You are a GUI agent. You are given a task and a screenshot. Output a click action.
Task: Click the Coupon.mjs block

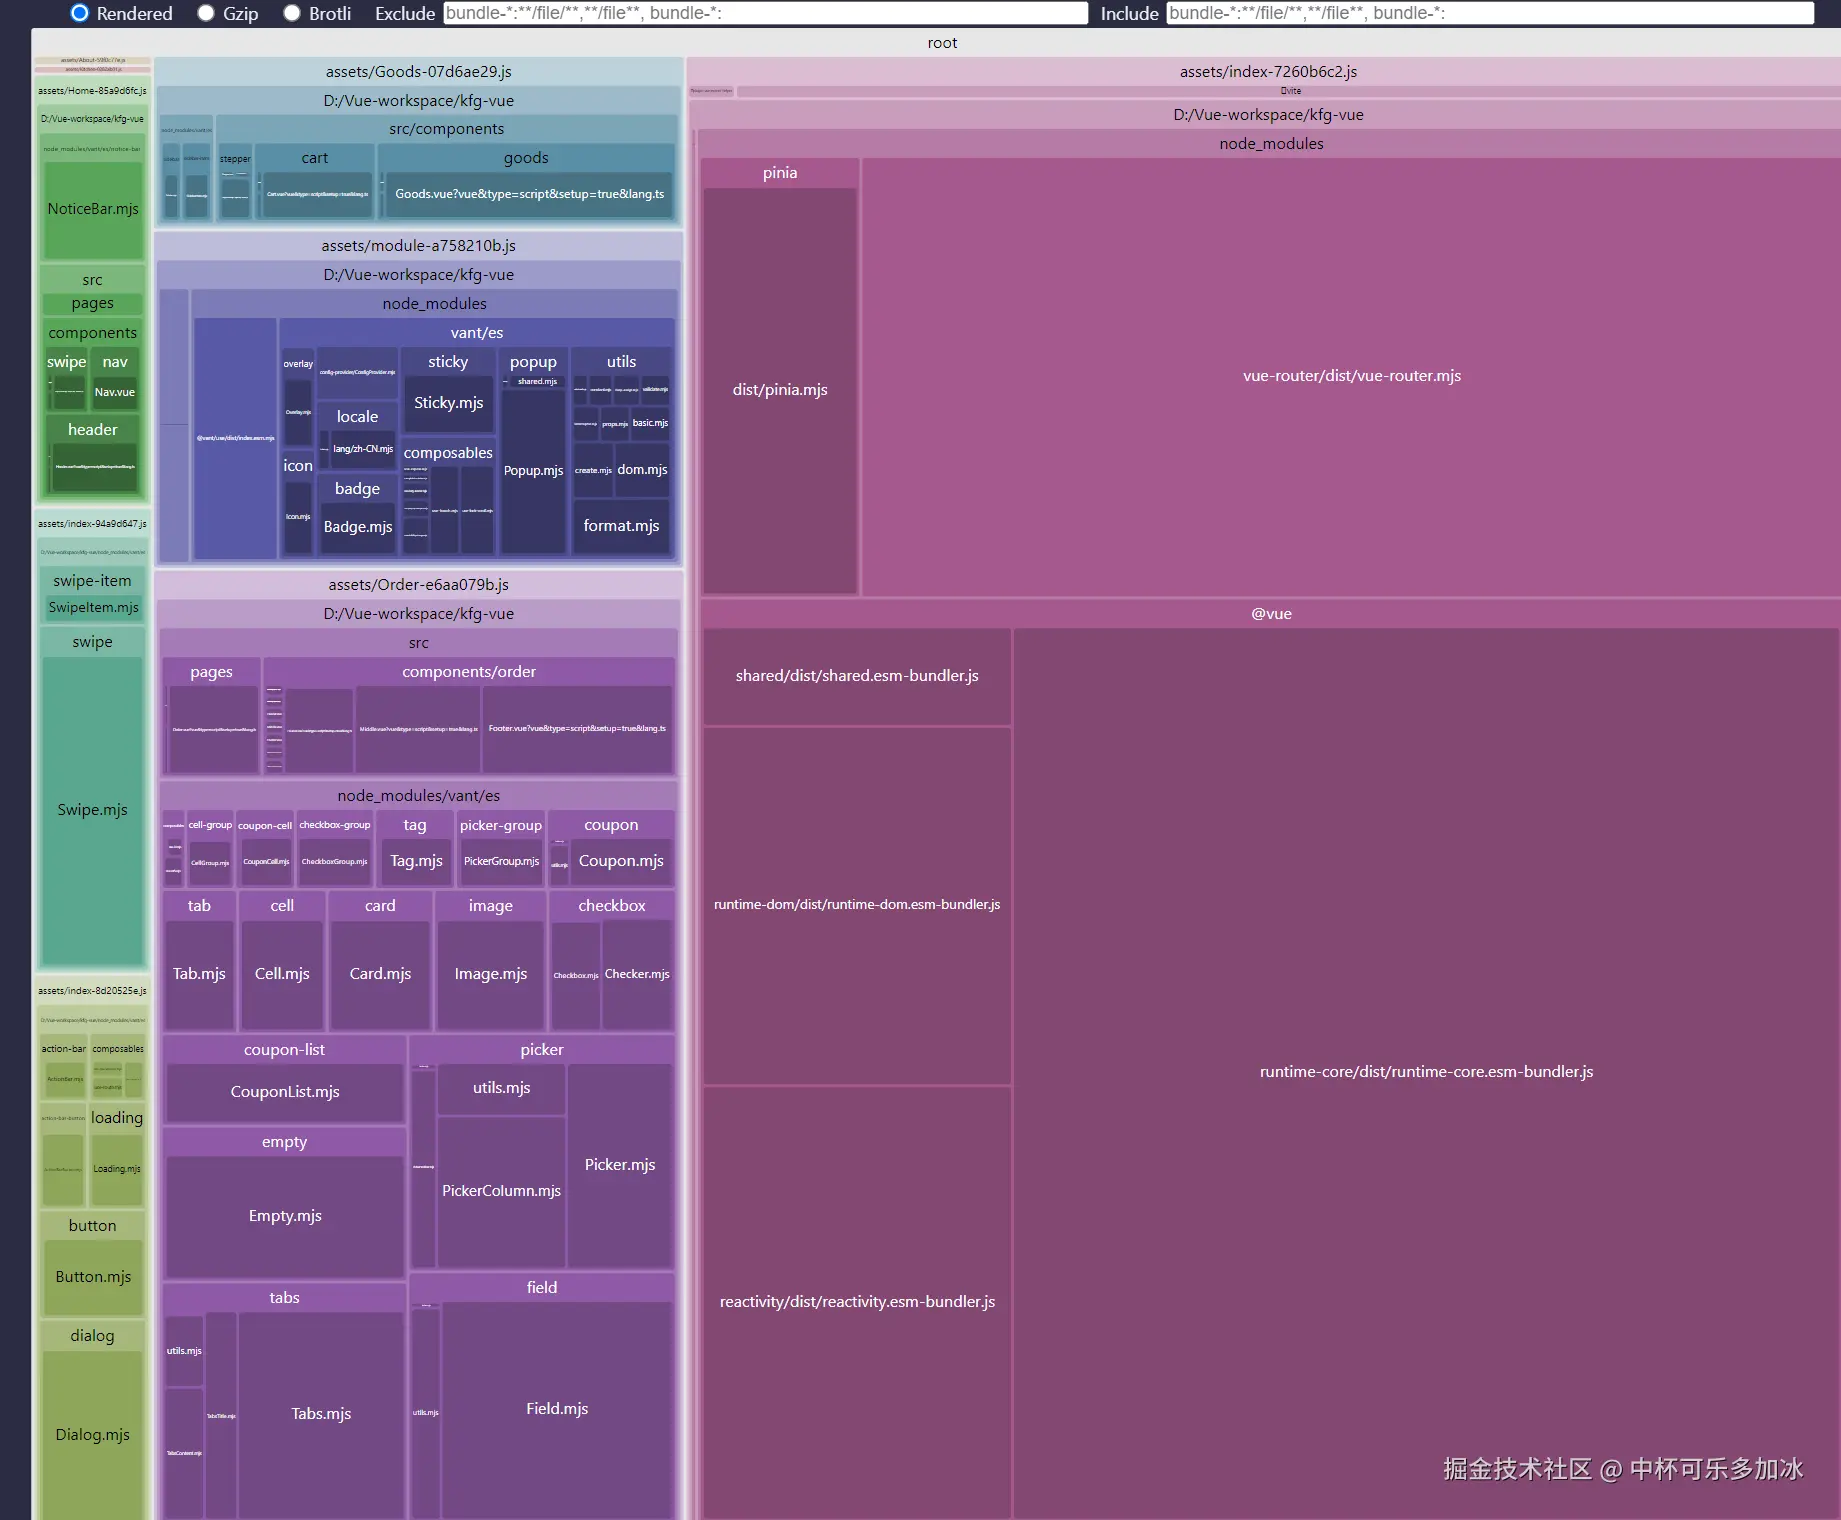coord(621,861)
